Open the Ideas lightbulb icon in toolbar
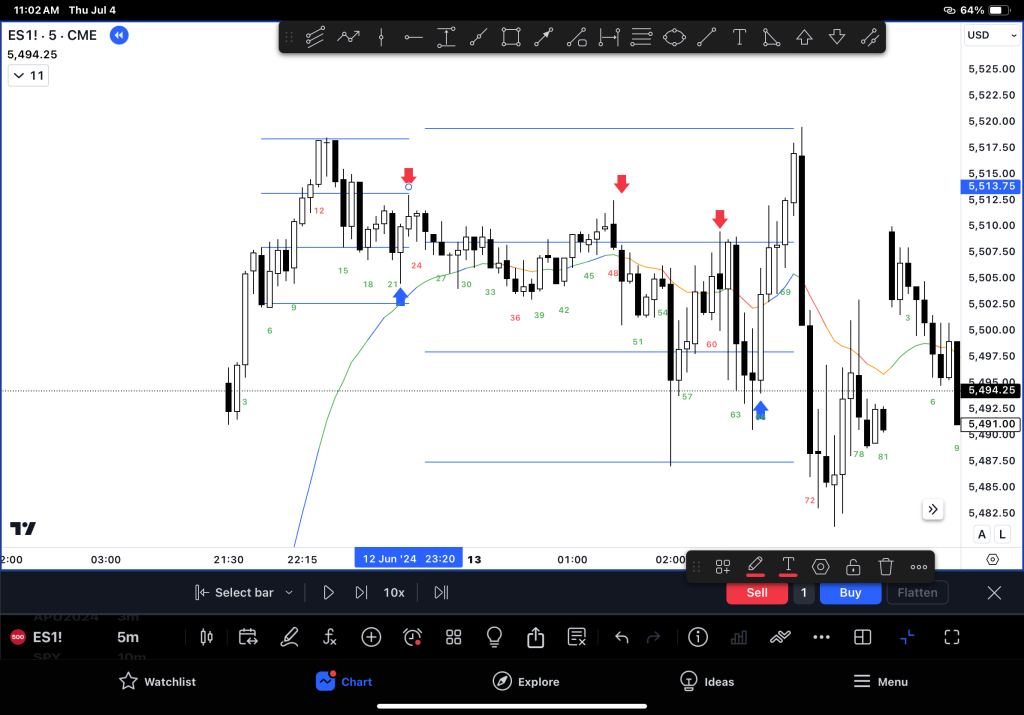1024x715 pixels. pyautogui.click(x=493, y=637)
